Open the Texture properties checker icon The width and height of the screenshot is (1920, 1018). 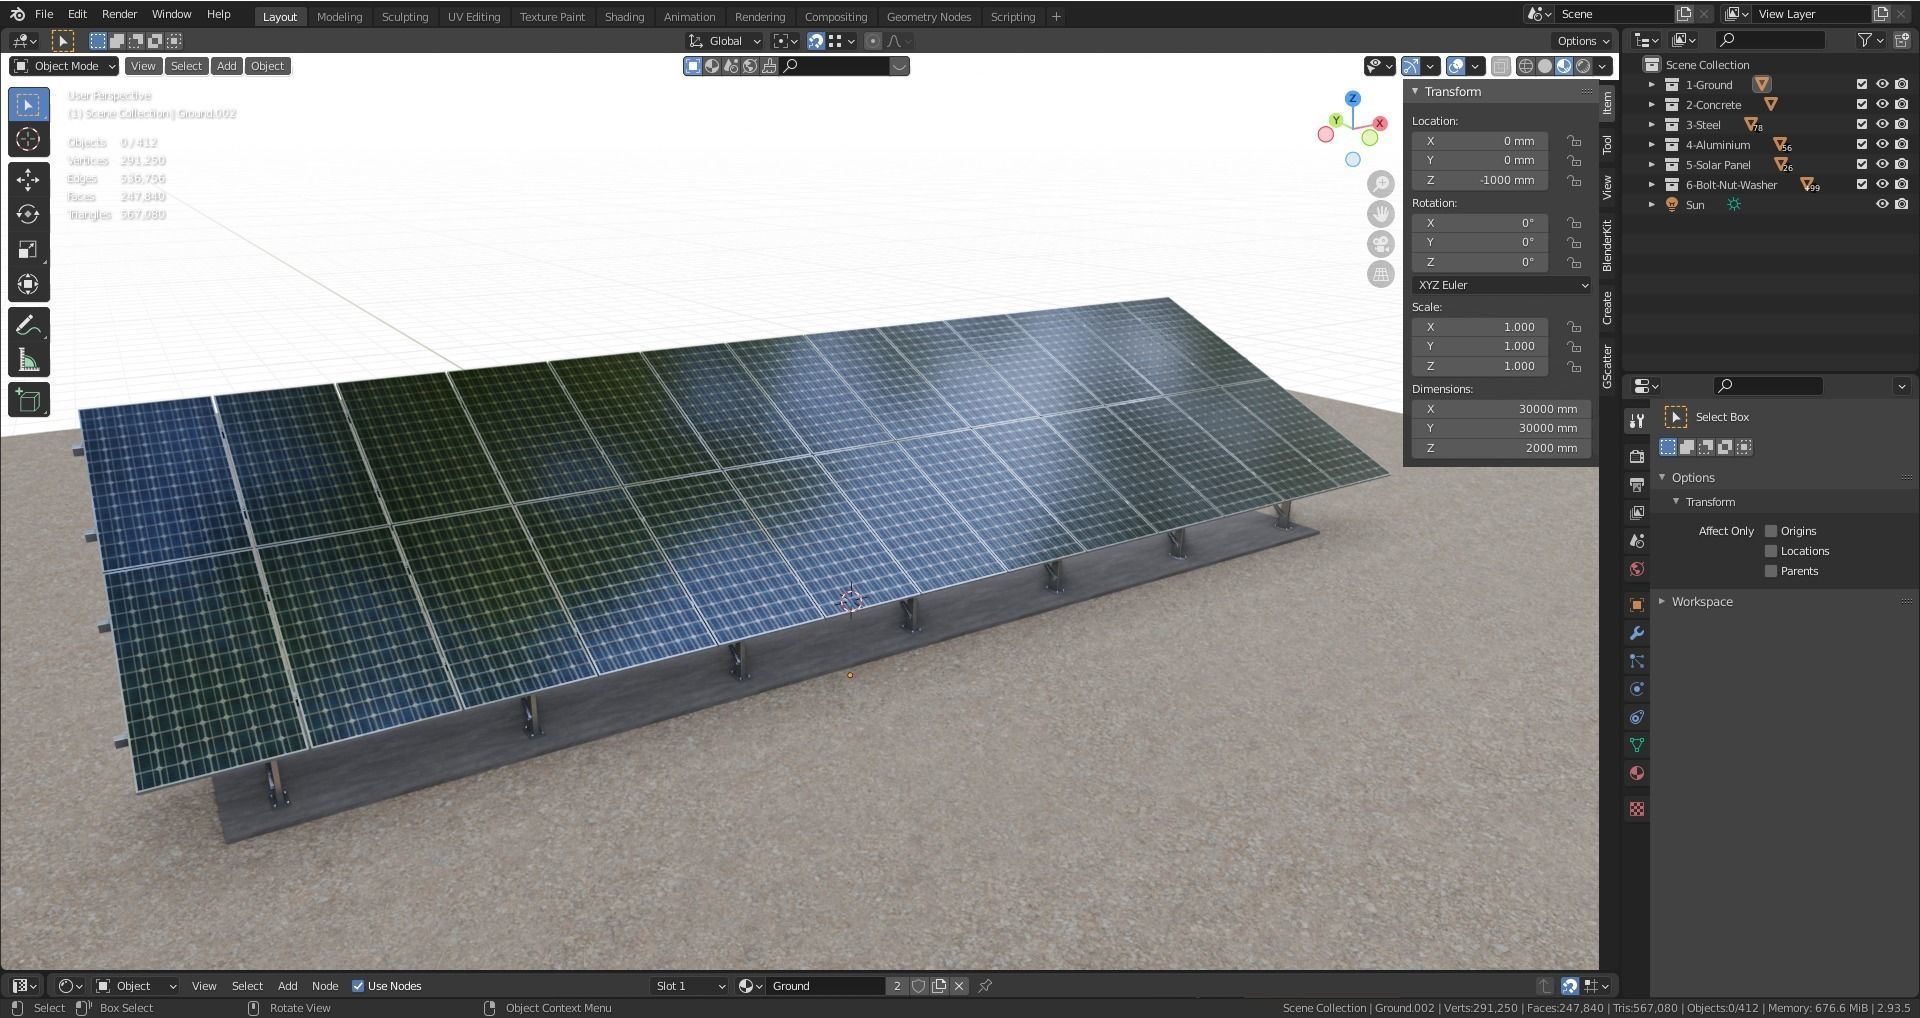point(1637,809)
